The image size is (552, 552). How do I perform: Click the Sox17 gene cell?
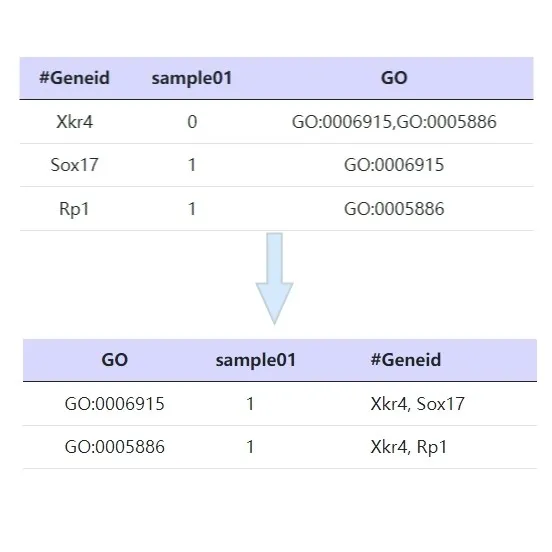[74, 165]
